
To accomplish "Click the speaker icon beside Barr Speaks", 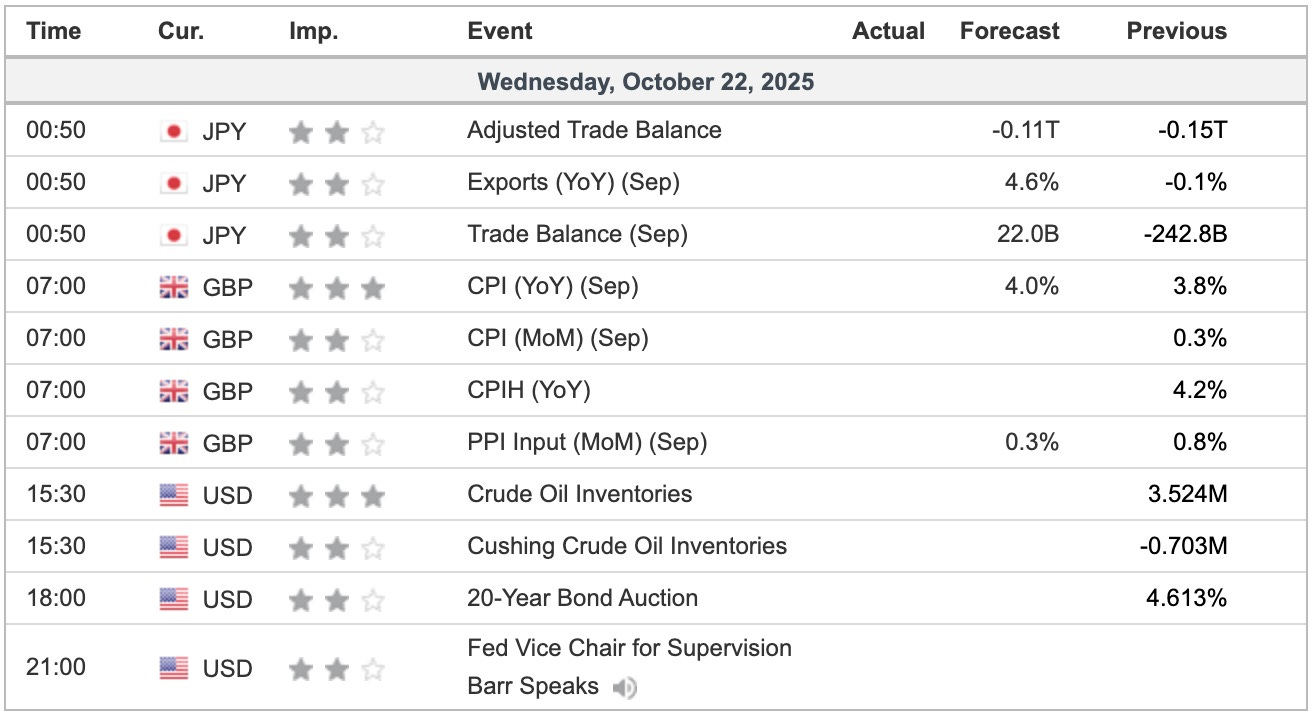I will point(624,688).
